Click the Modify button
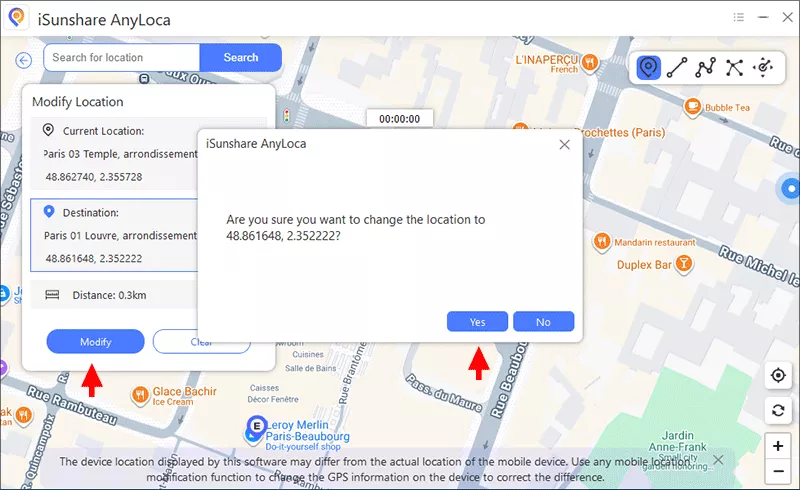The height and width of the screenshot is (490, 800). point(95,341)
